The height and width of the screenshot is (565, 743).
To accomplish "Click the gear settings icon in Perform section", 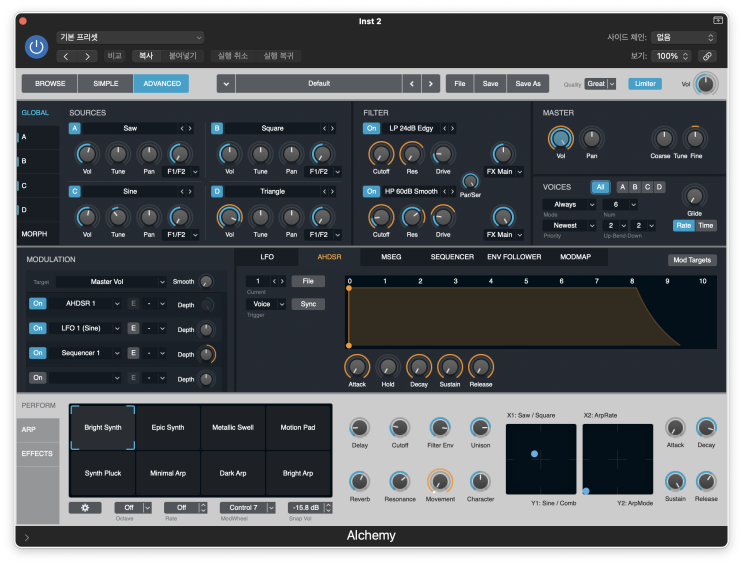I will click(x=85, y=508).
